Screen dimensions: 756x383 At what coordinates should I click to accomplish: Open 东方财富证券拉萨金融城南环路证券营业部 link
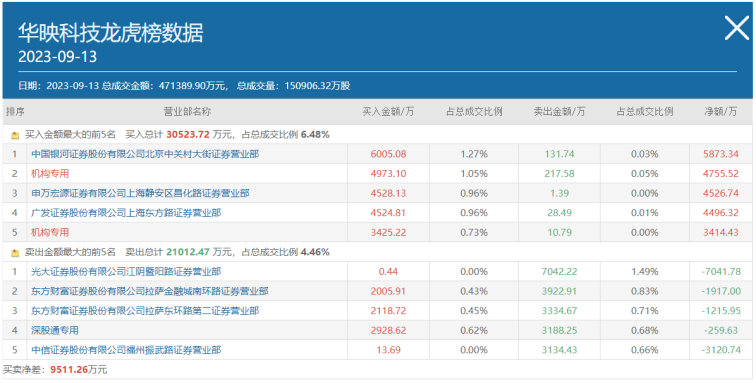pos(150,291)
